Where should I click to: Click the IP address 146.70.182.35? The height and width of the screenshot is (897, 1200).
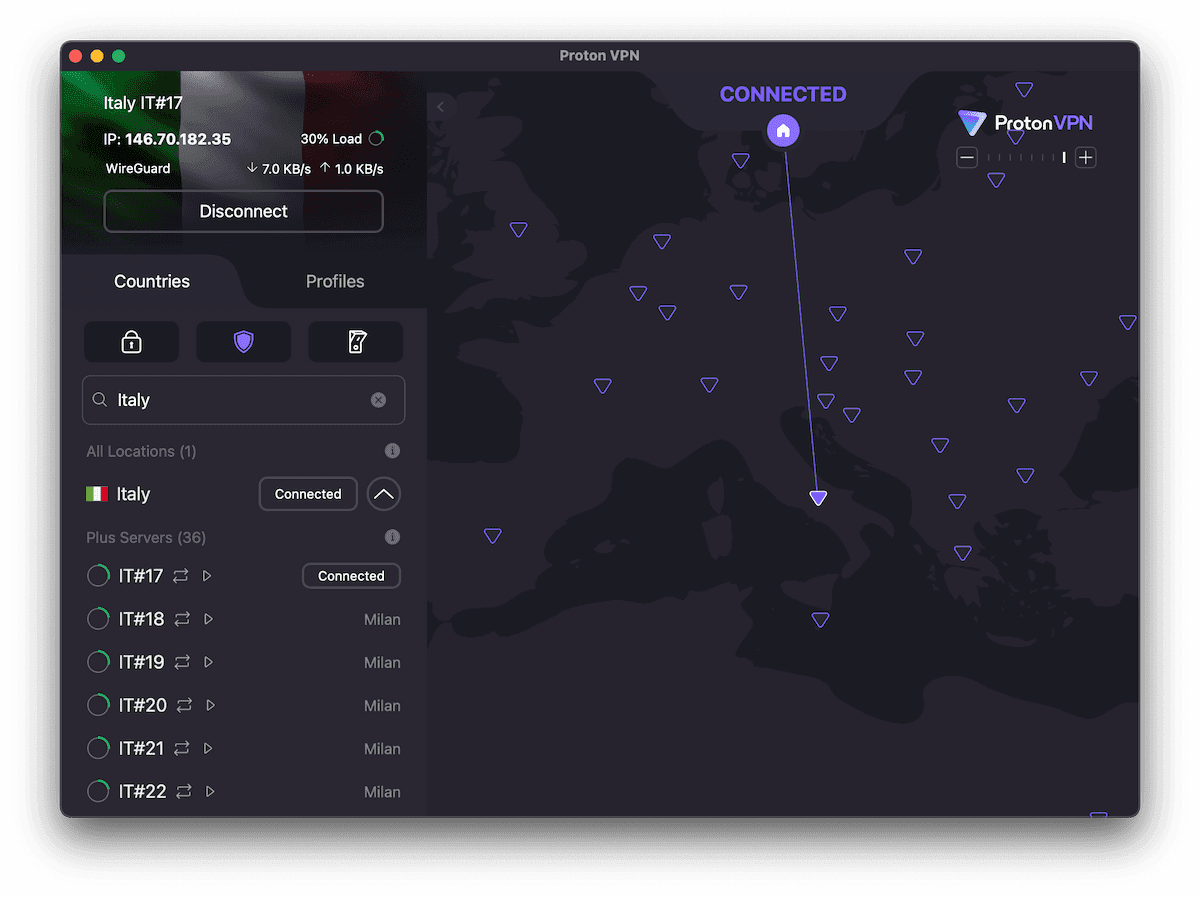pos(178,139)
